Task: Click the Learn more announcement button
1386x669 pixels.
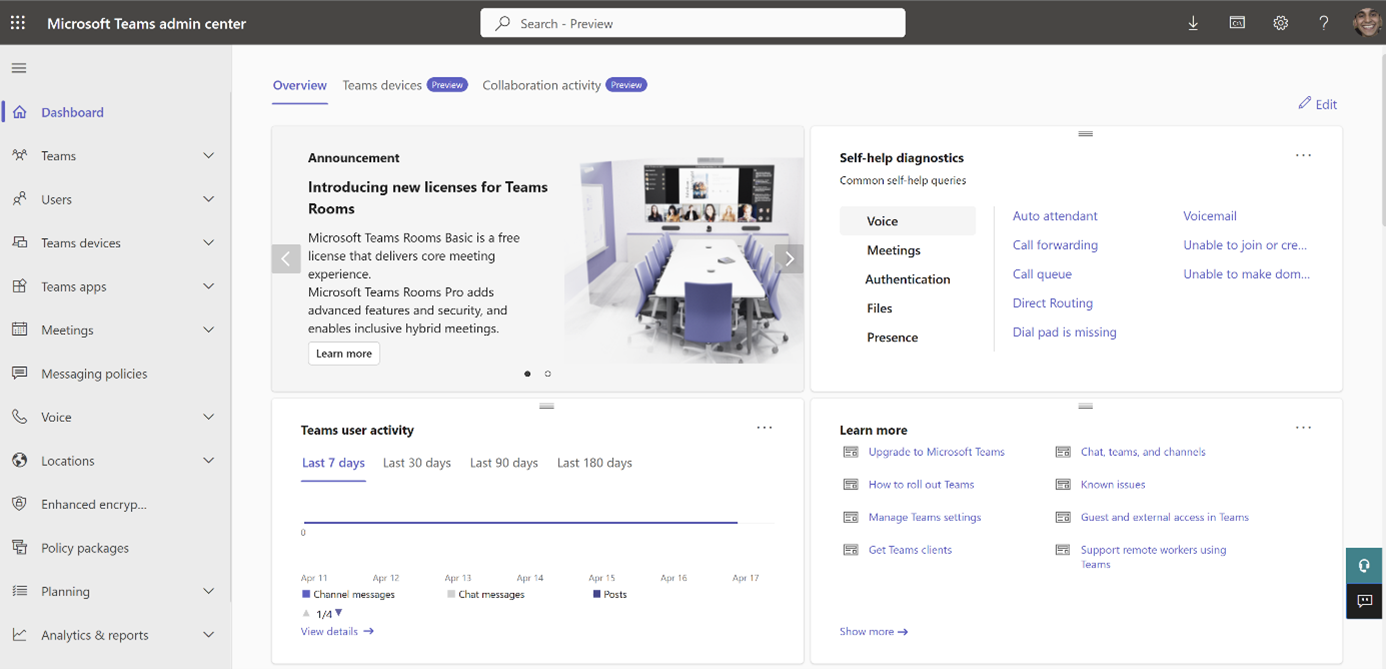Action: (344, 353)
